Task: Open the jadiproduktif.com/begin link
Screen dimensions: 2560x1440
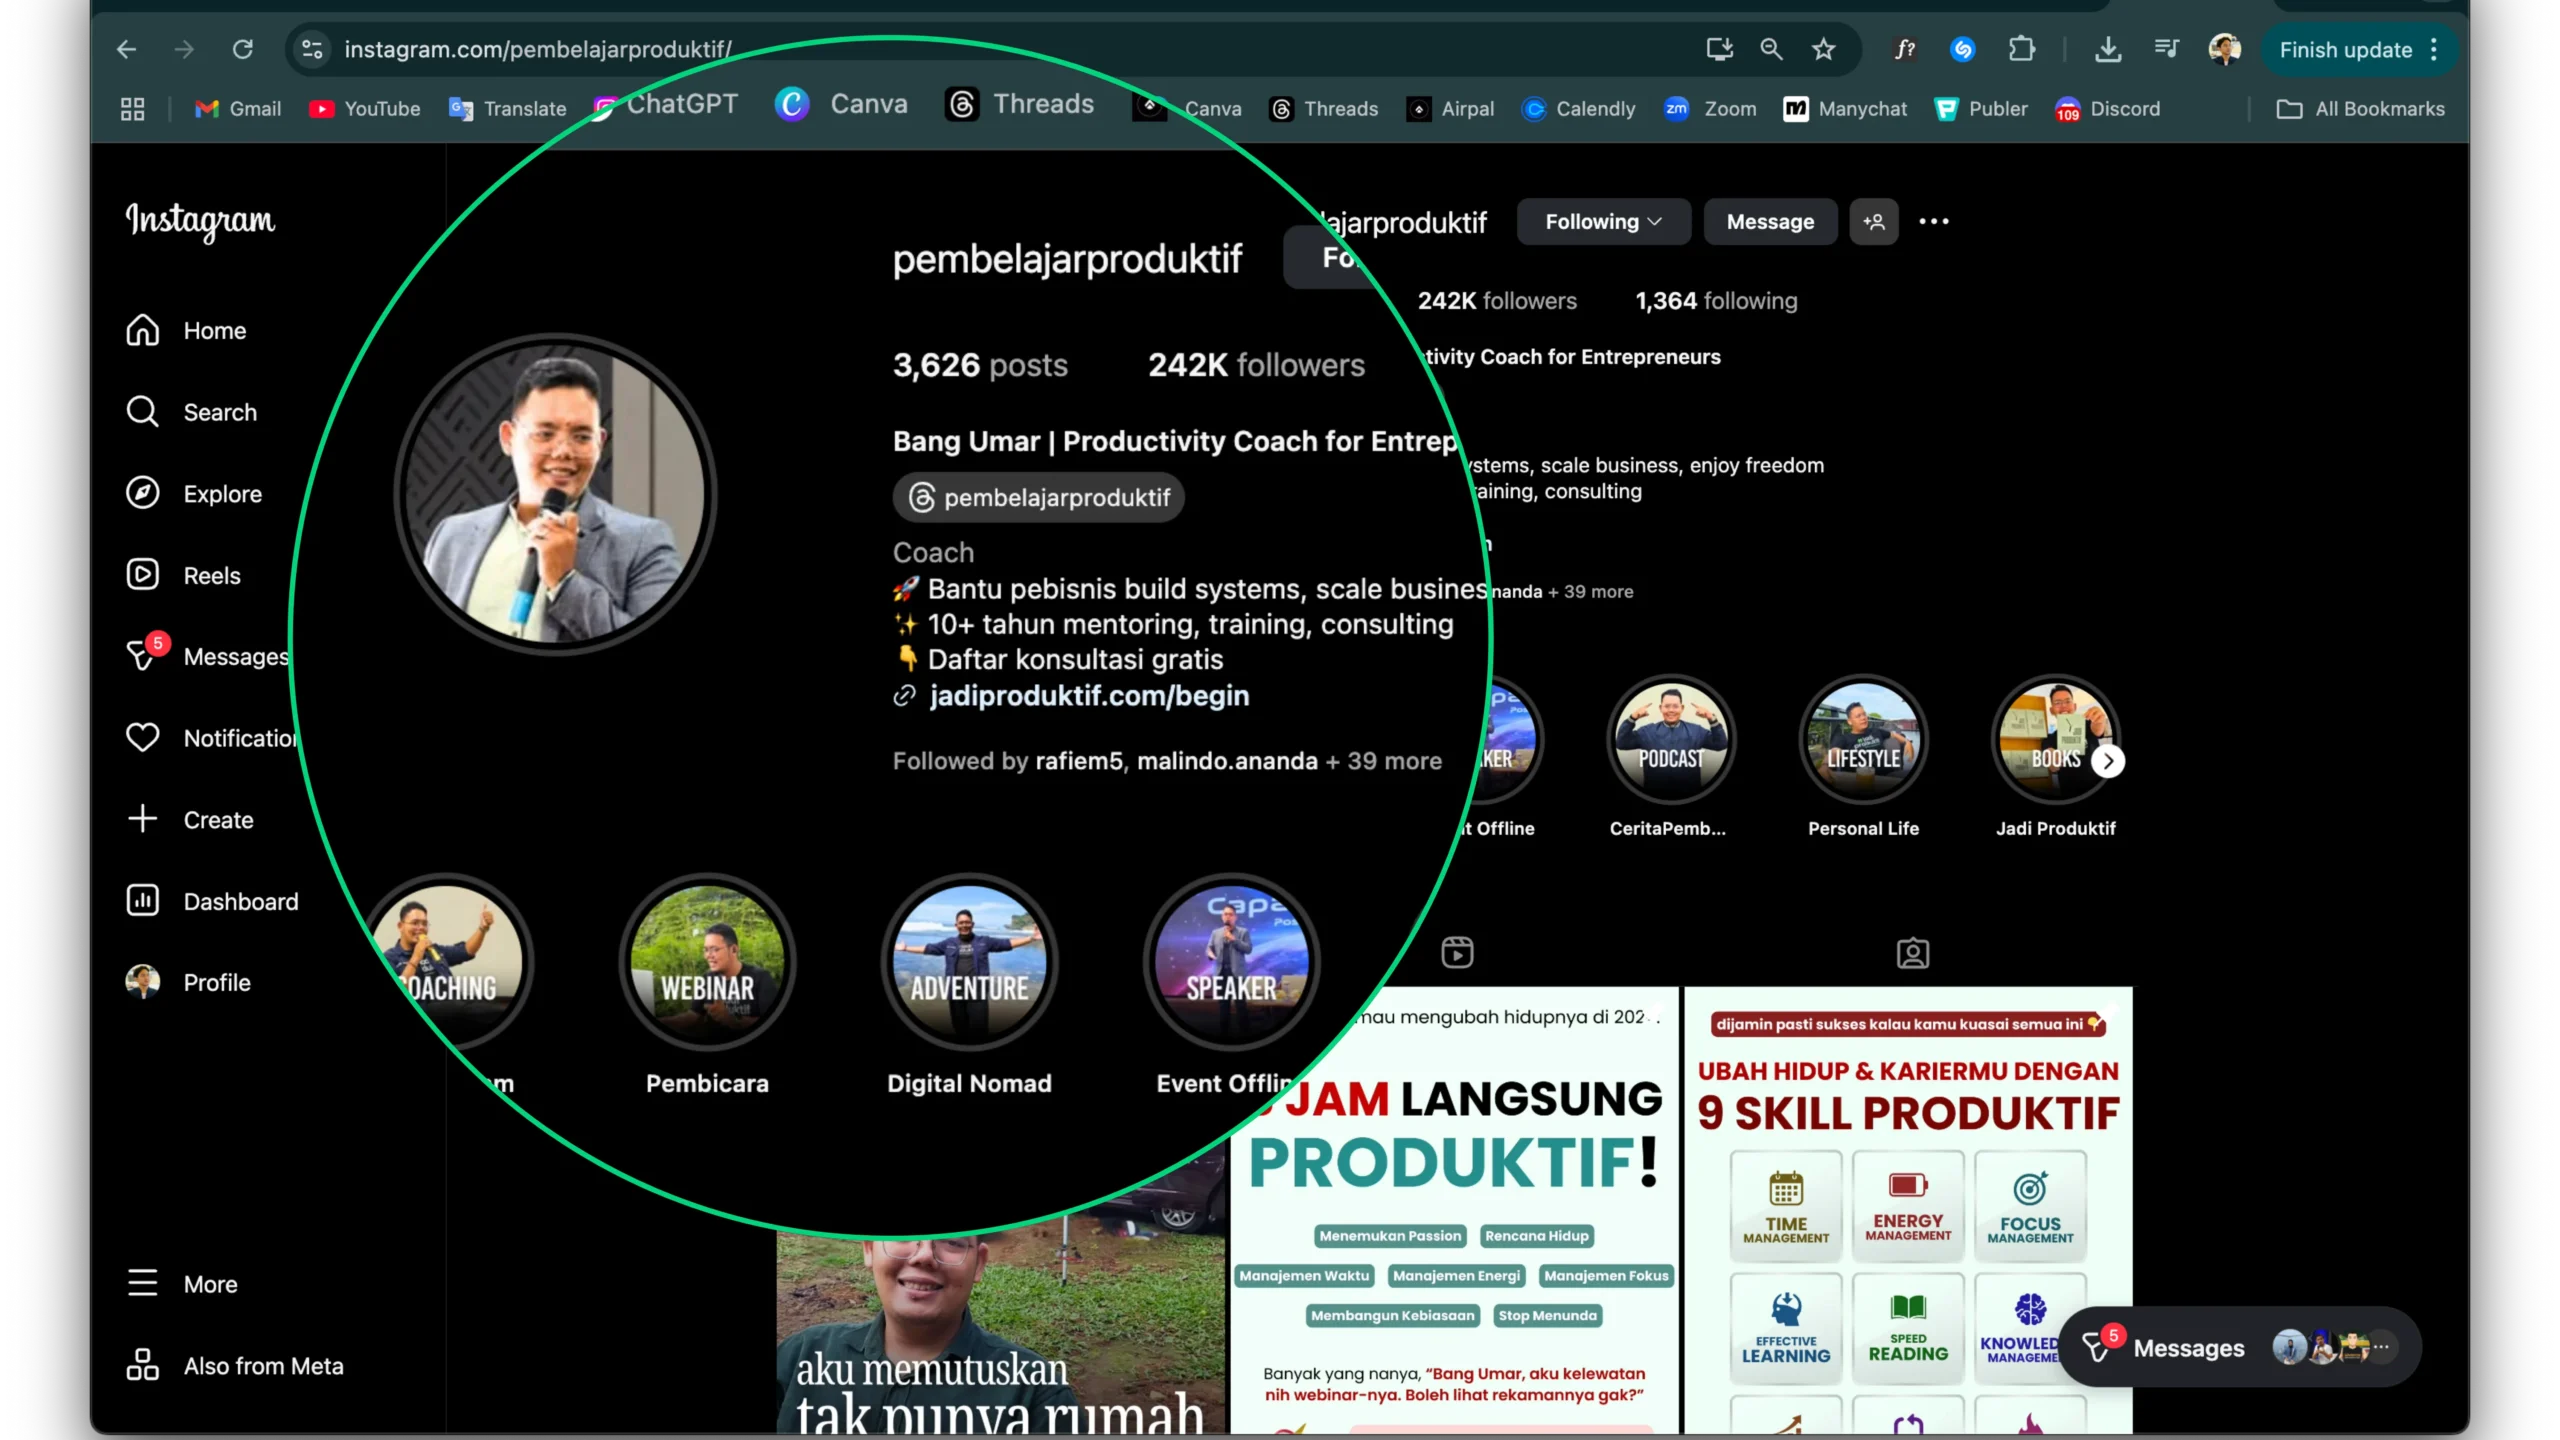Action: point(1088,696)
